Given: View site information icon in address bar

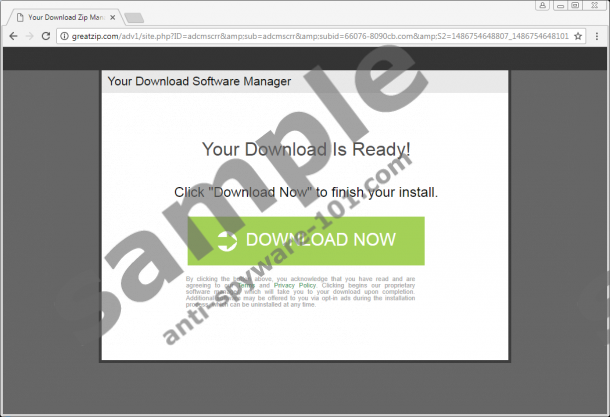Looking at the screenshot, I should 65,36.
